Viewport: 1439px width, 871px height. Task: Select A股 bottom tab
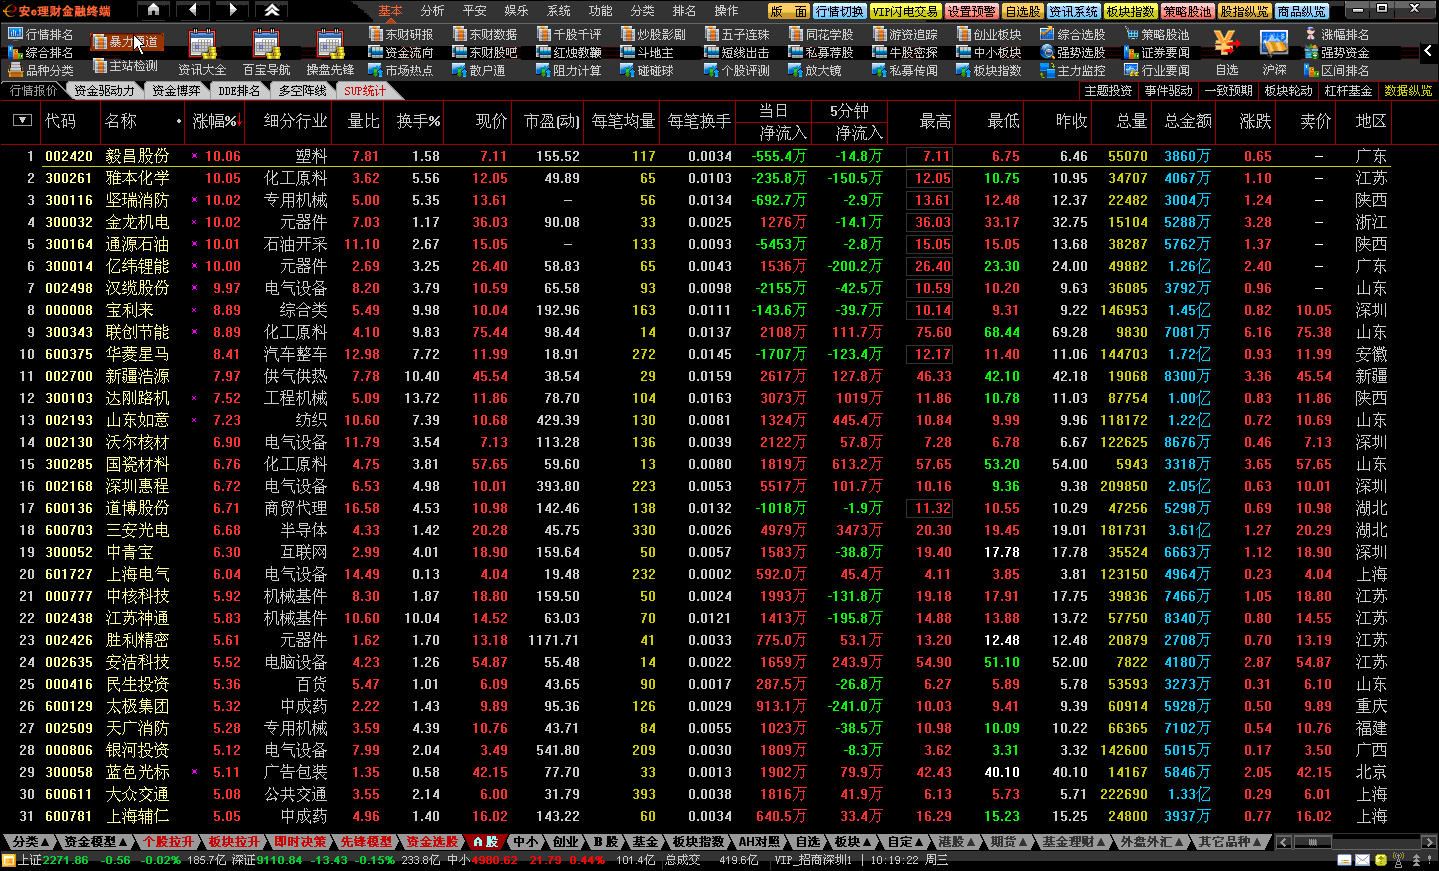(x=485, y=842)
